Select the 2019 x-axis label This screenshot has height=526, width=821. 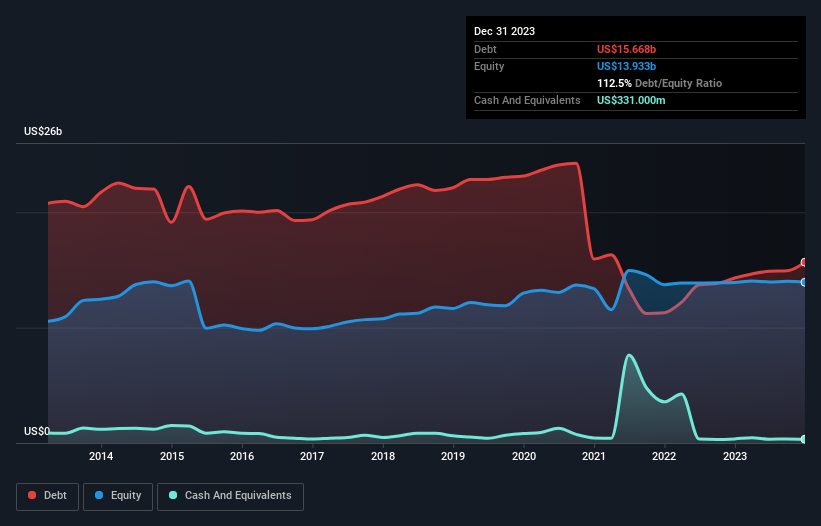453,456
